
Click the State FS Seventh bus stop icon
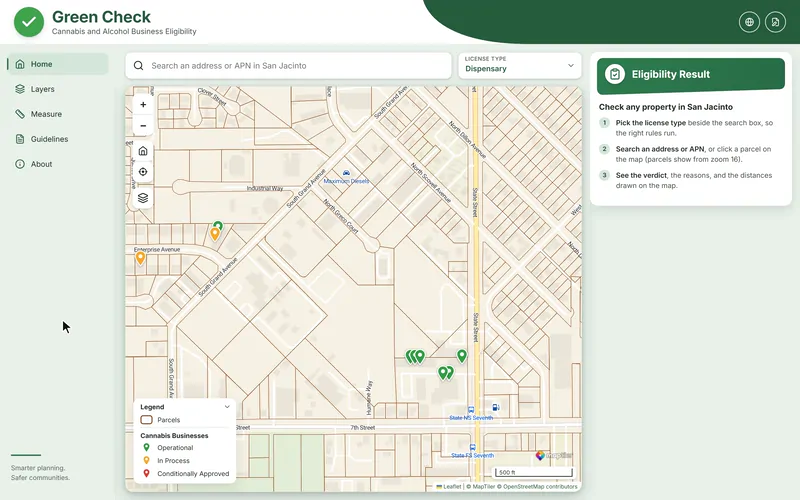click(x=472, y=447)
